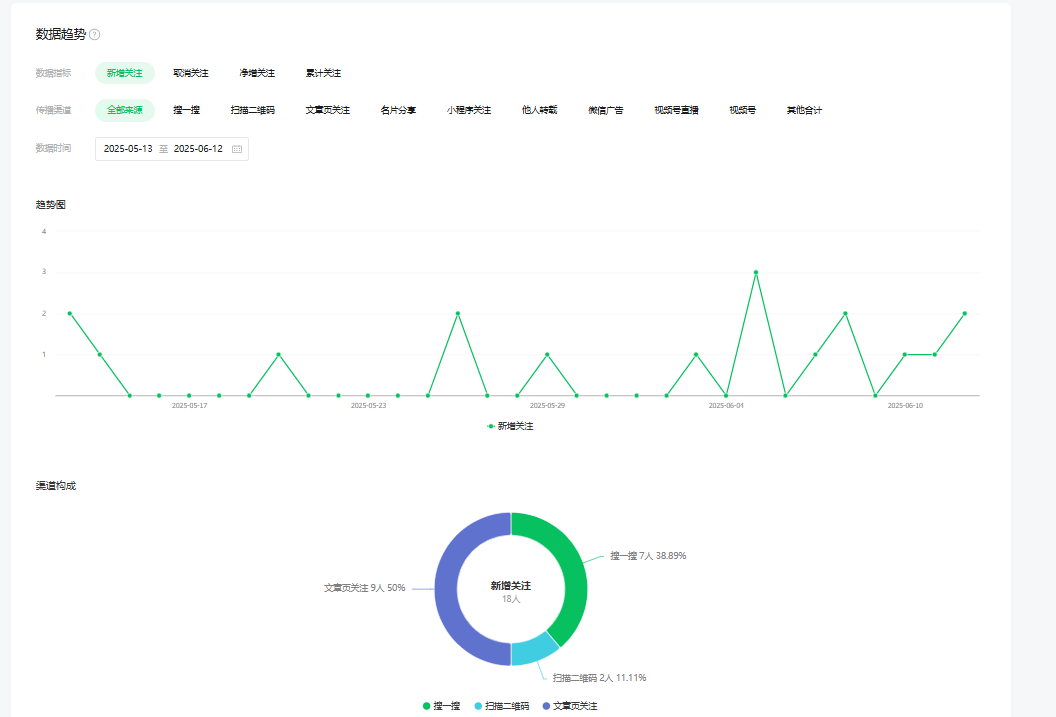The height and width of the screenshot is (717, 1056).
Task: Open the date range calendar icon
Action: (237, 149)
